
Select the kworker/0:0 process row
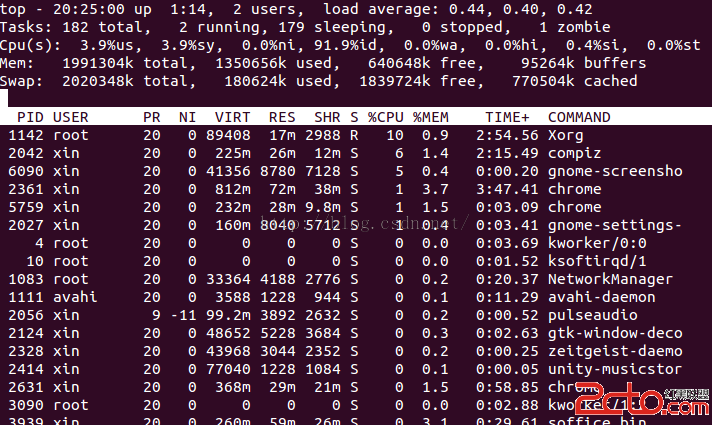click(x=356, y=243)
